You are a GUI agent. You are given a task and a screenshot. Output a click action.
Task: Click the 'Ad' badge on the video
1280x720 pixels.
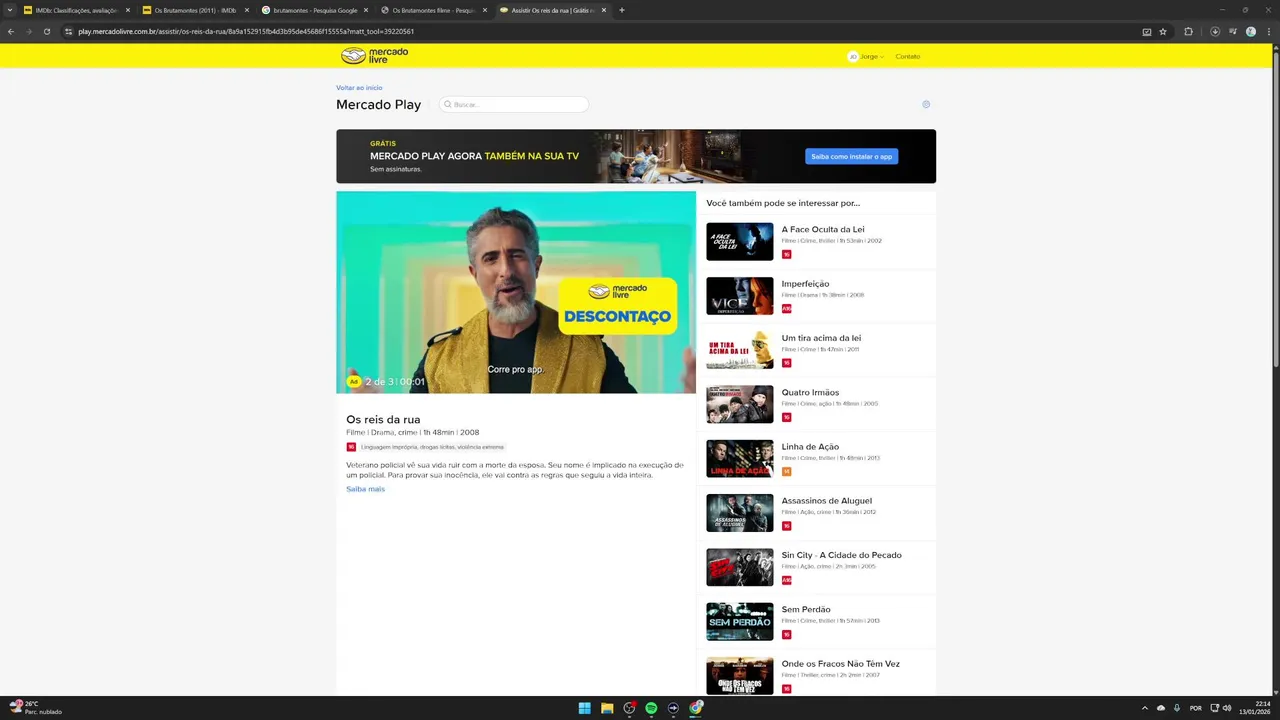(x=353, y=381)
